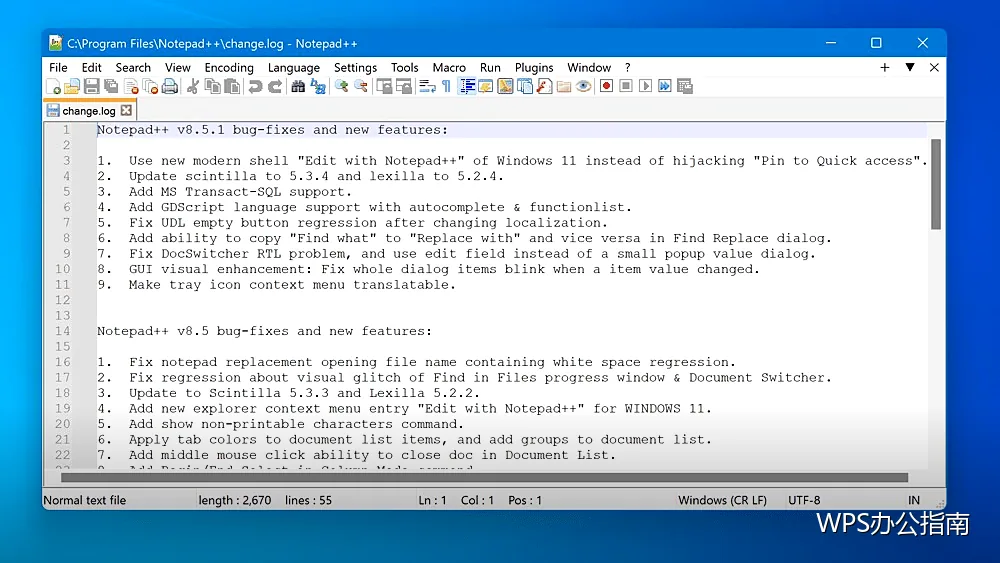
Task: Open the Run menu
Action: (490, 68)
